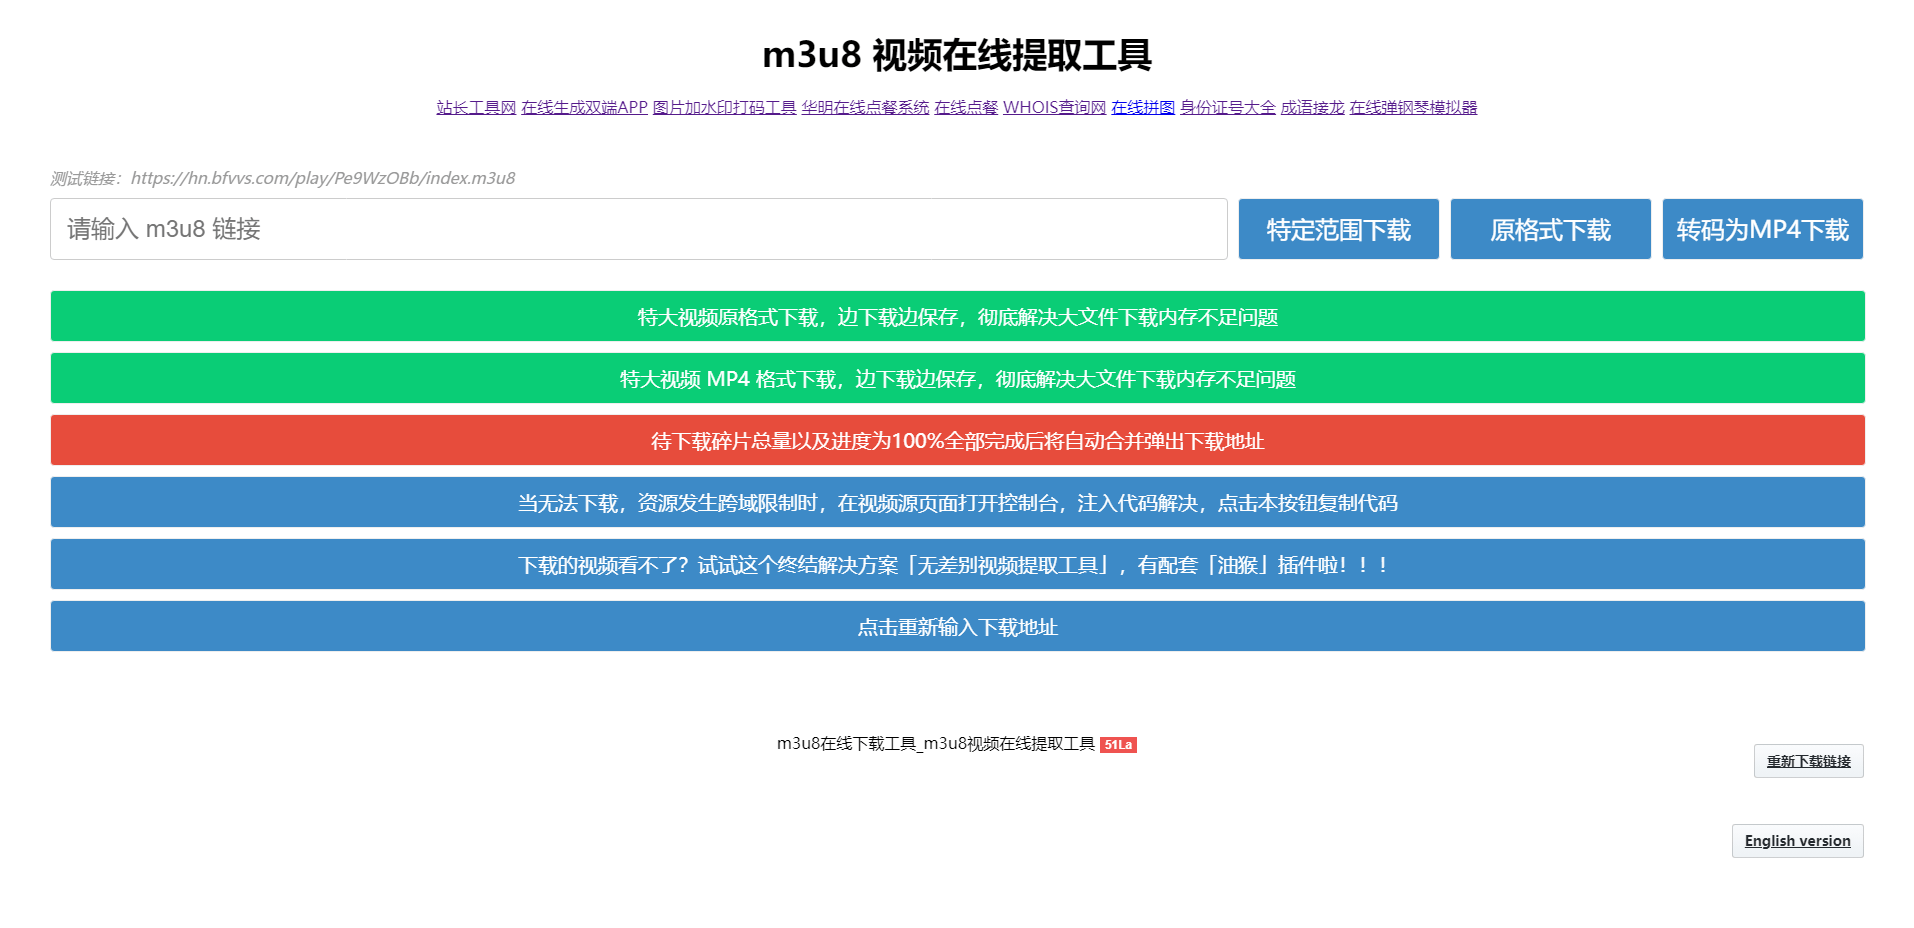The width and height of the screenshot is (1914, 928).
Task: Visit the 华明在线点餐系统 link
Action: click(865, 107)
